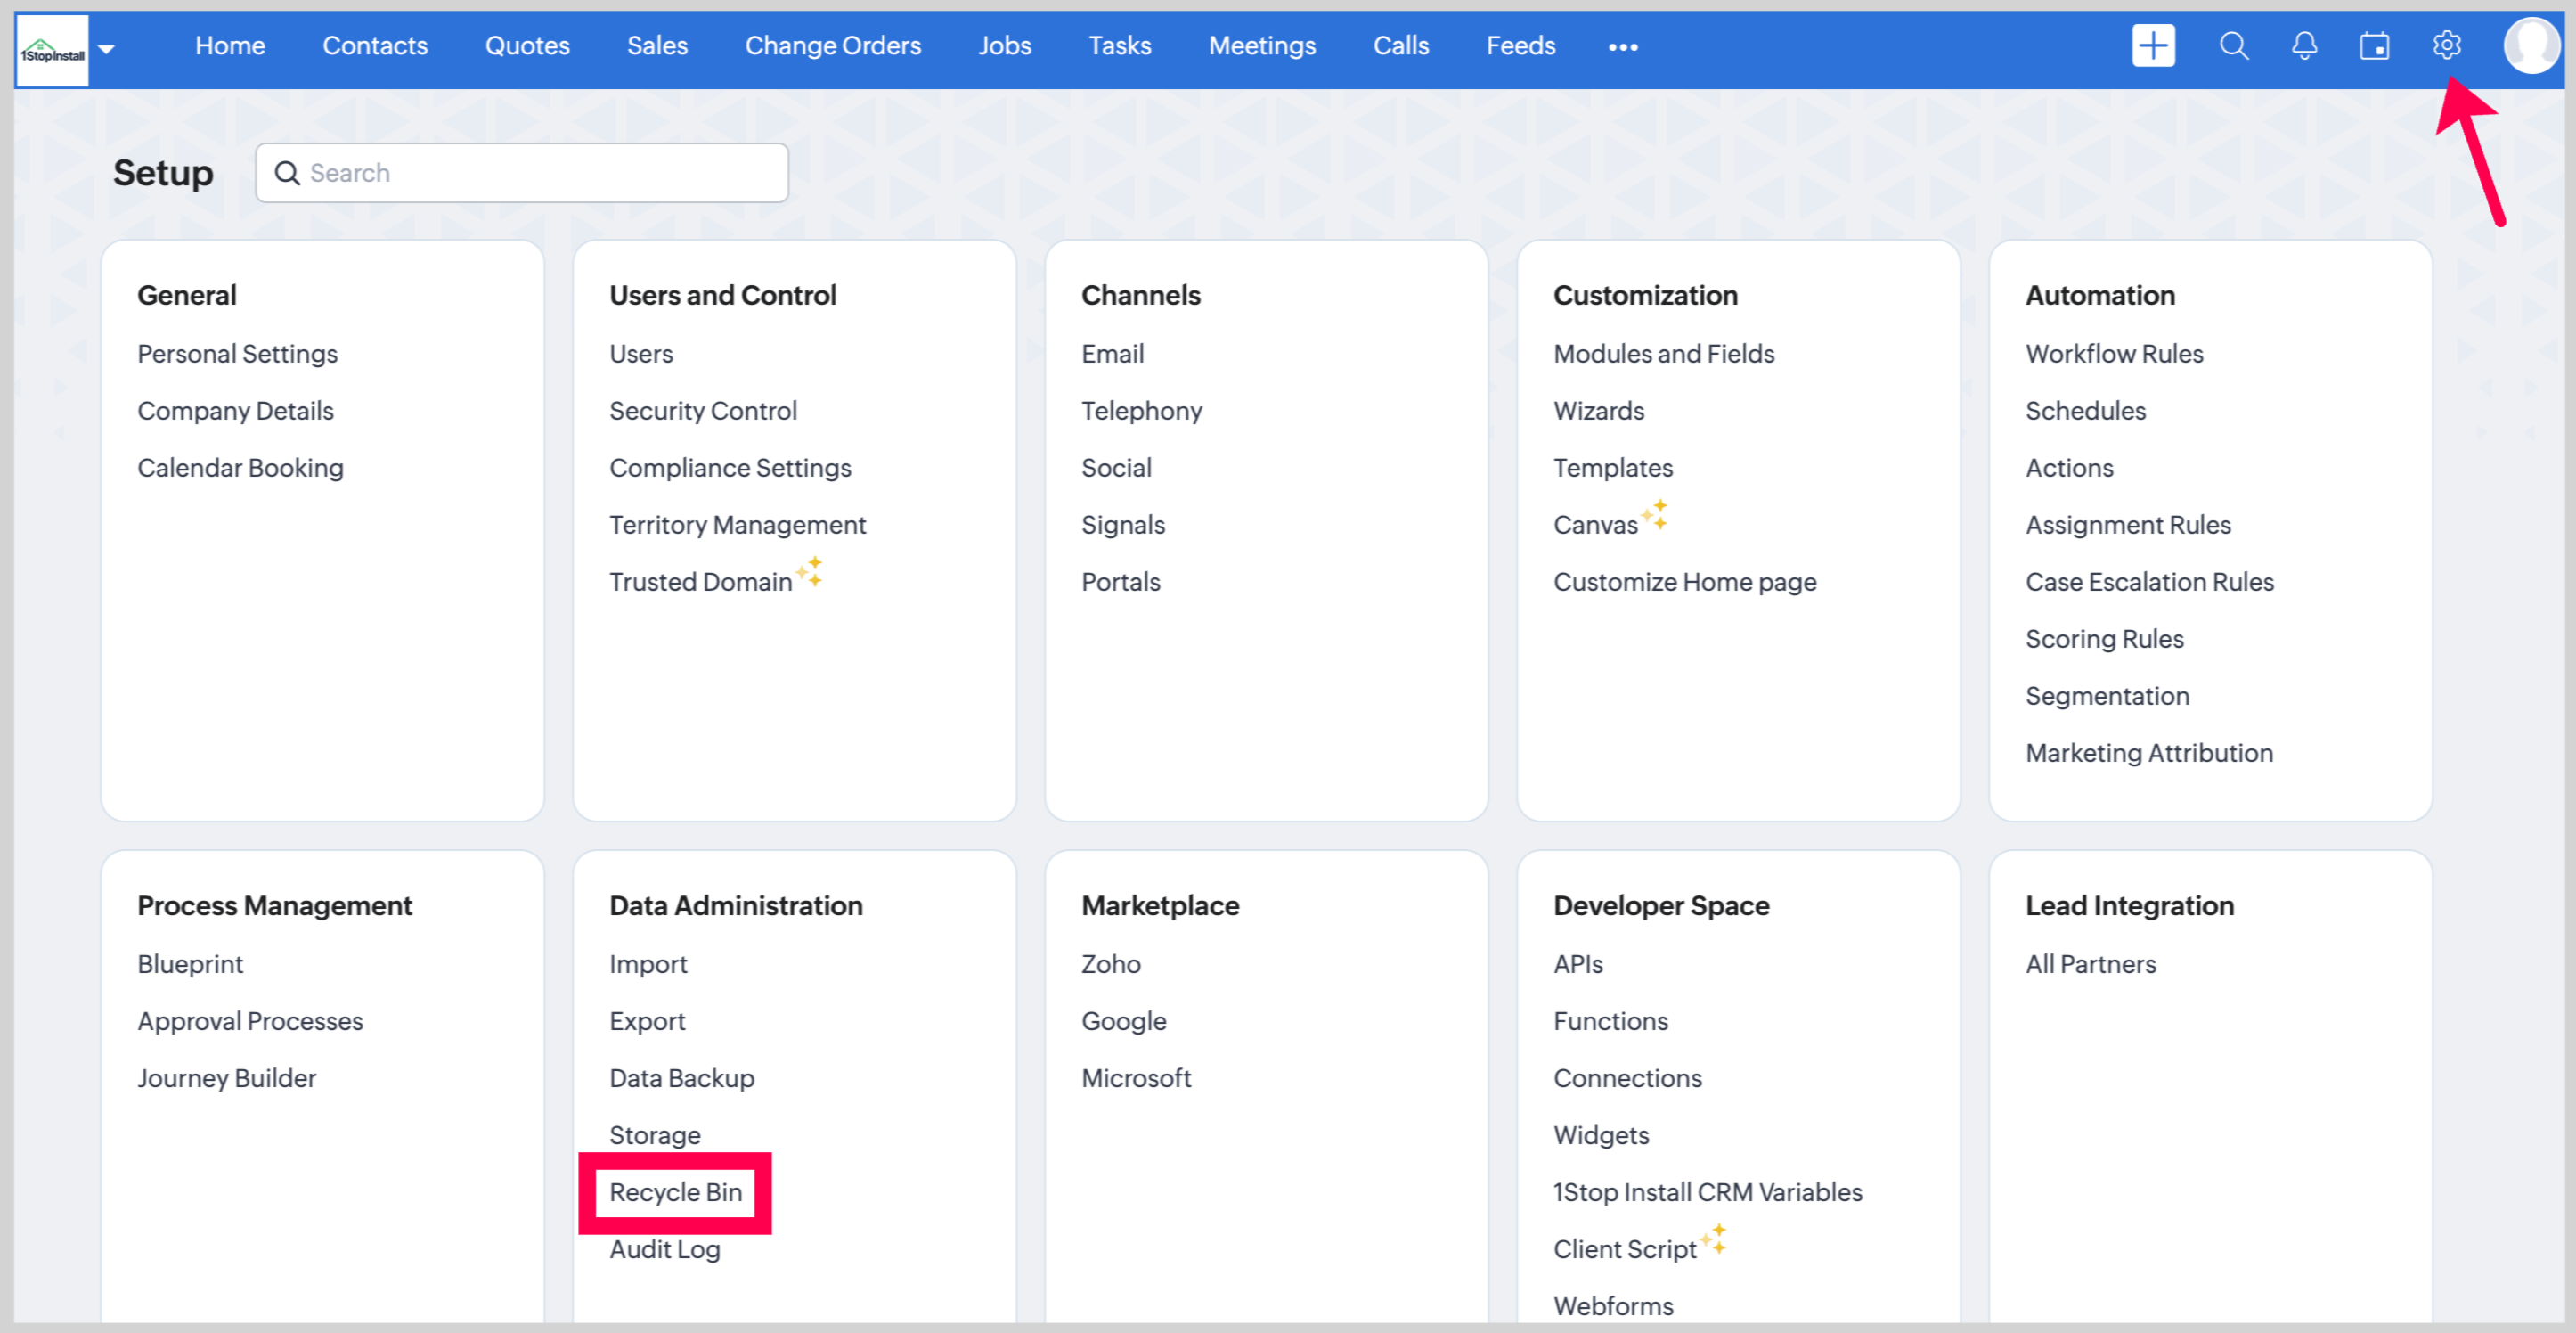The height and width of the screenshot is (1333, 2576).
Task: Click the magnifier inside Setup search
Action: click(287, 173)
